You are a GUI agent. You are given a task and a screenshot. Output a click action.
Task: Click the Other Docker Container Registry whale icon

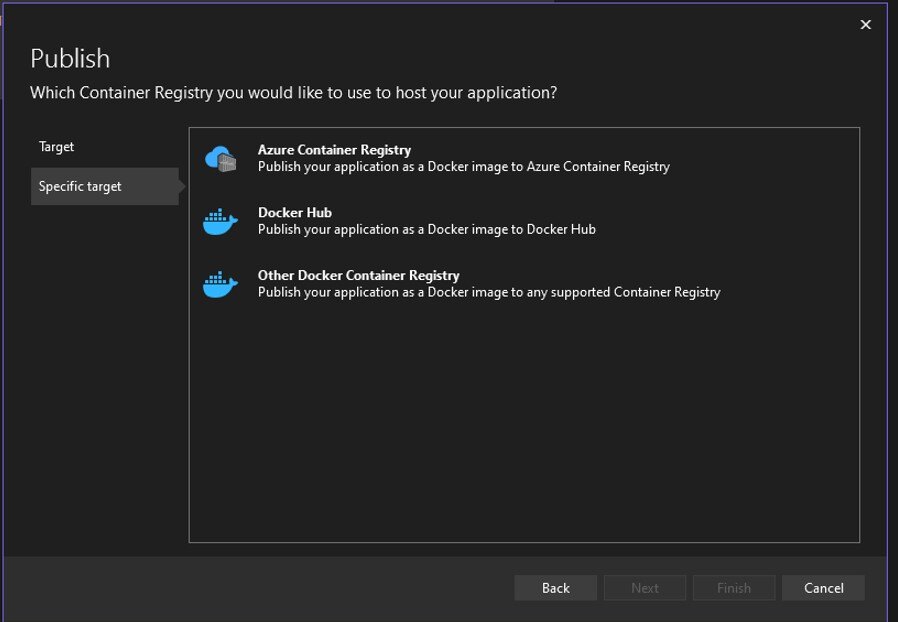[220, 284]
